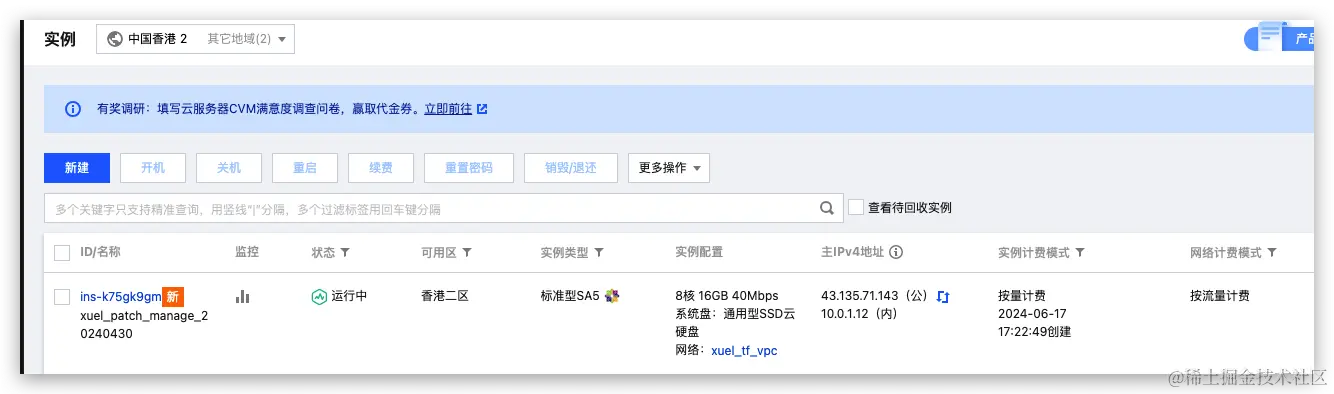Open the 立即前往 survey link

coord(448,109)
